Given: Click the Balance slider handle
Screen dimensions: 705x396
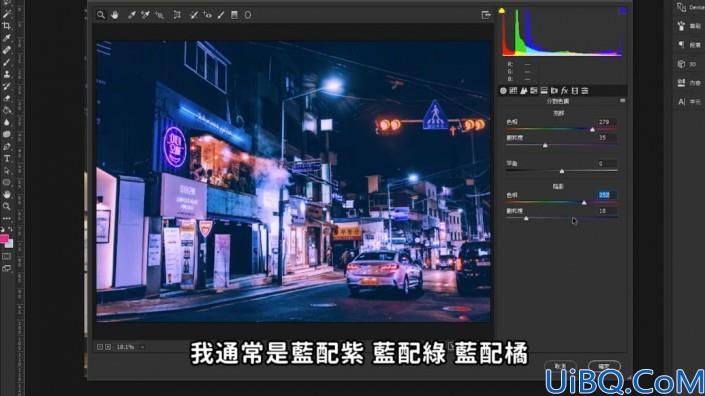Looking at the screenshot, I should pyautogui.click(x=562, y=171).
